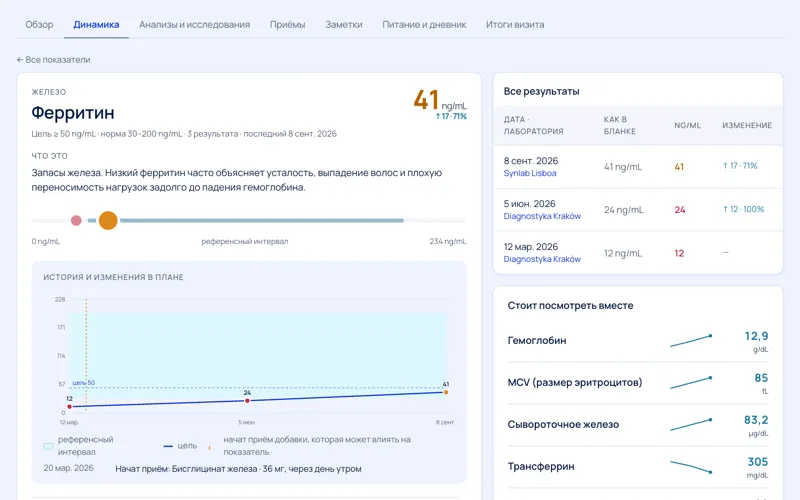Viewport: 800px width, 500px height.
Task: Click the dashed supplement legend marker icon
Action: [x=210, y=446]
